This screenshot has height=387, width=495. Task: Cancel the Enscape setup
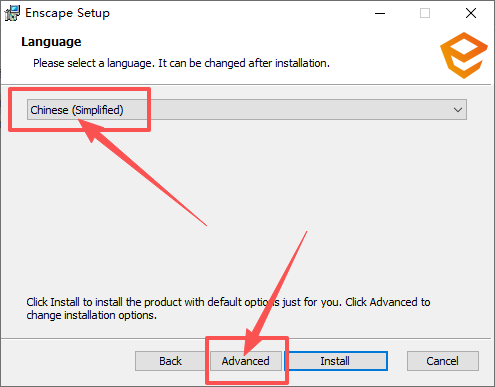(x=443, y=361)
